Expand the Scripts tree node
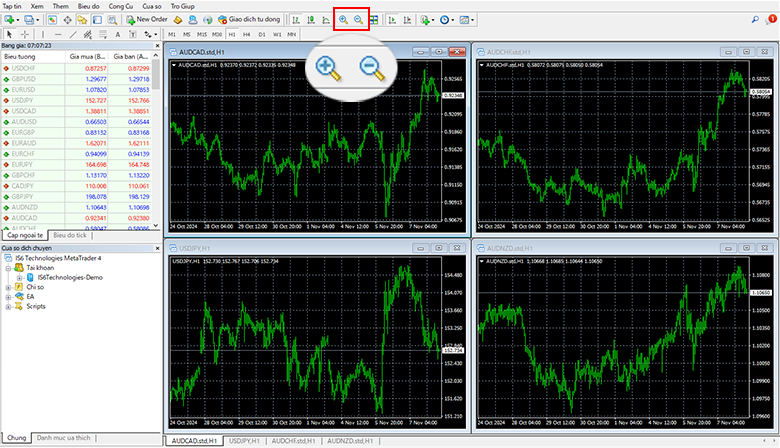Screen dimensions: 780x448 8,307
